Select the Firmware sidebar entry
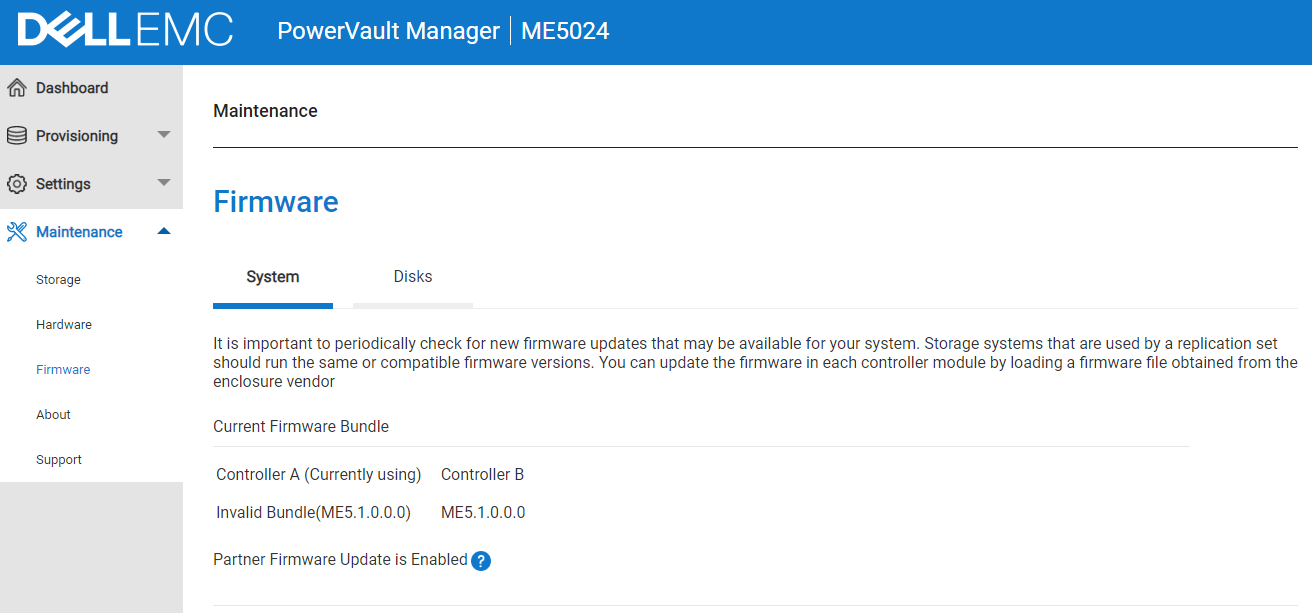 tap(63, 369)
